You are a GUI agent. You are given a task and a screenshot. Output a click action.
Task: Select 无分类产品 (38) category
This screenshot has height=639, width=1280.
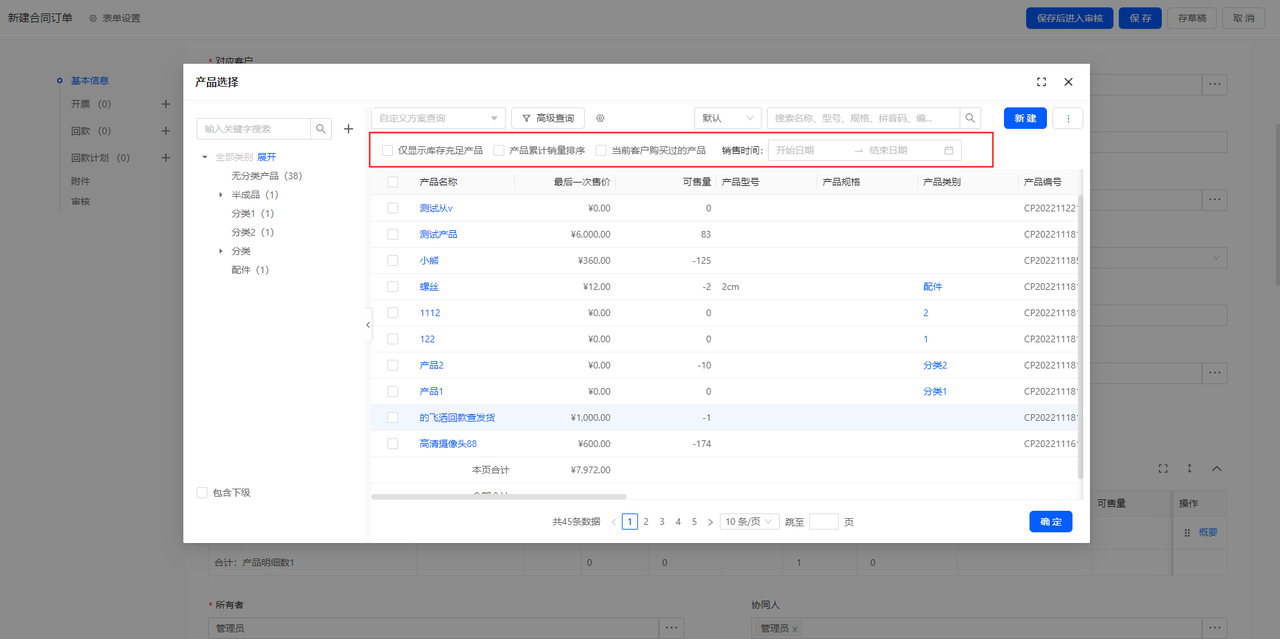pyautogui.click(x=266, y=176)
